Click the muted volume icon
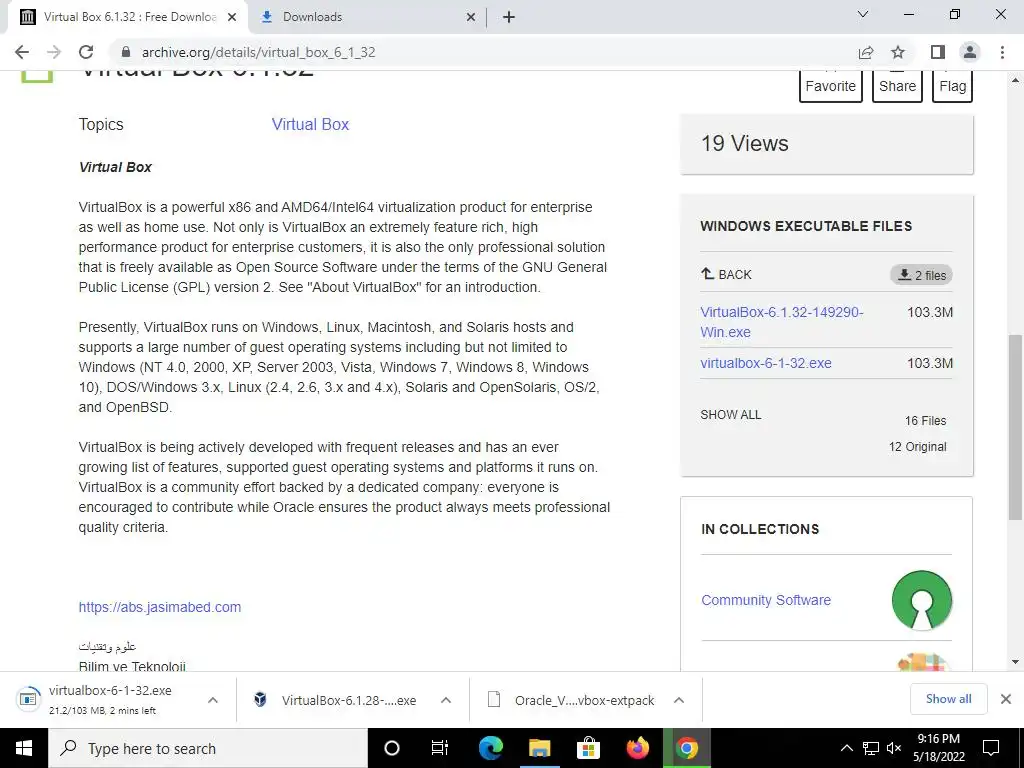The height and width of the screenshot is (768, 1024). pyautogui.click(x=894, y=748)
